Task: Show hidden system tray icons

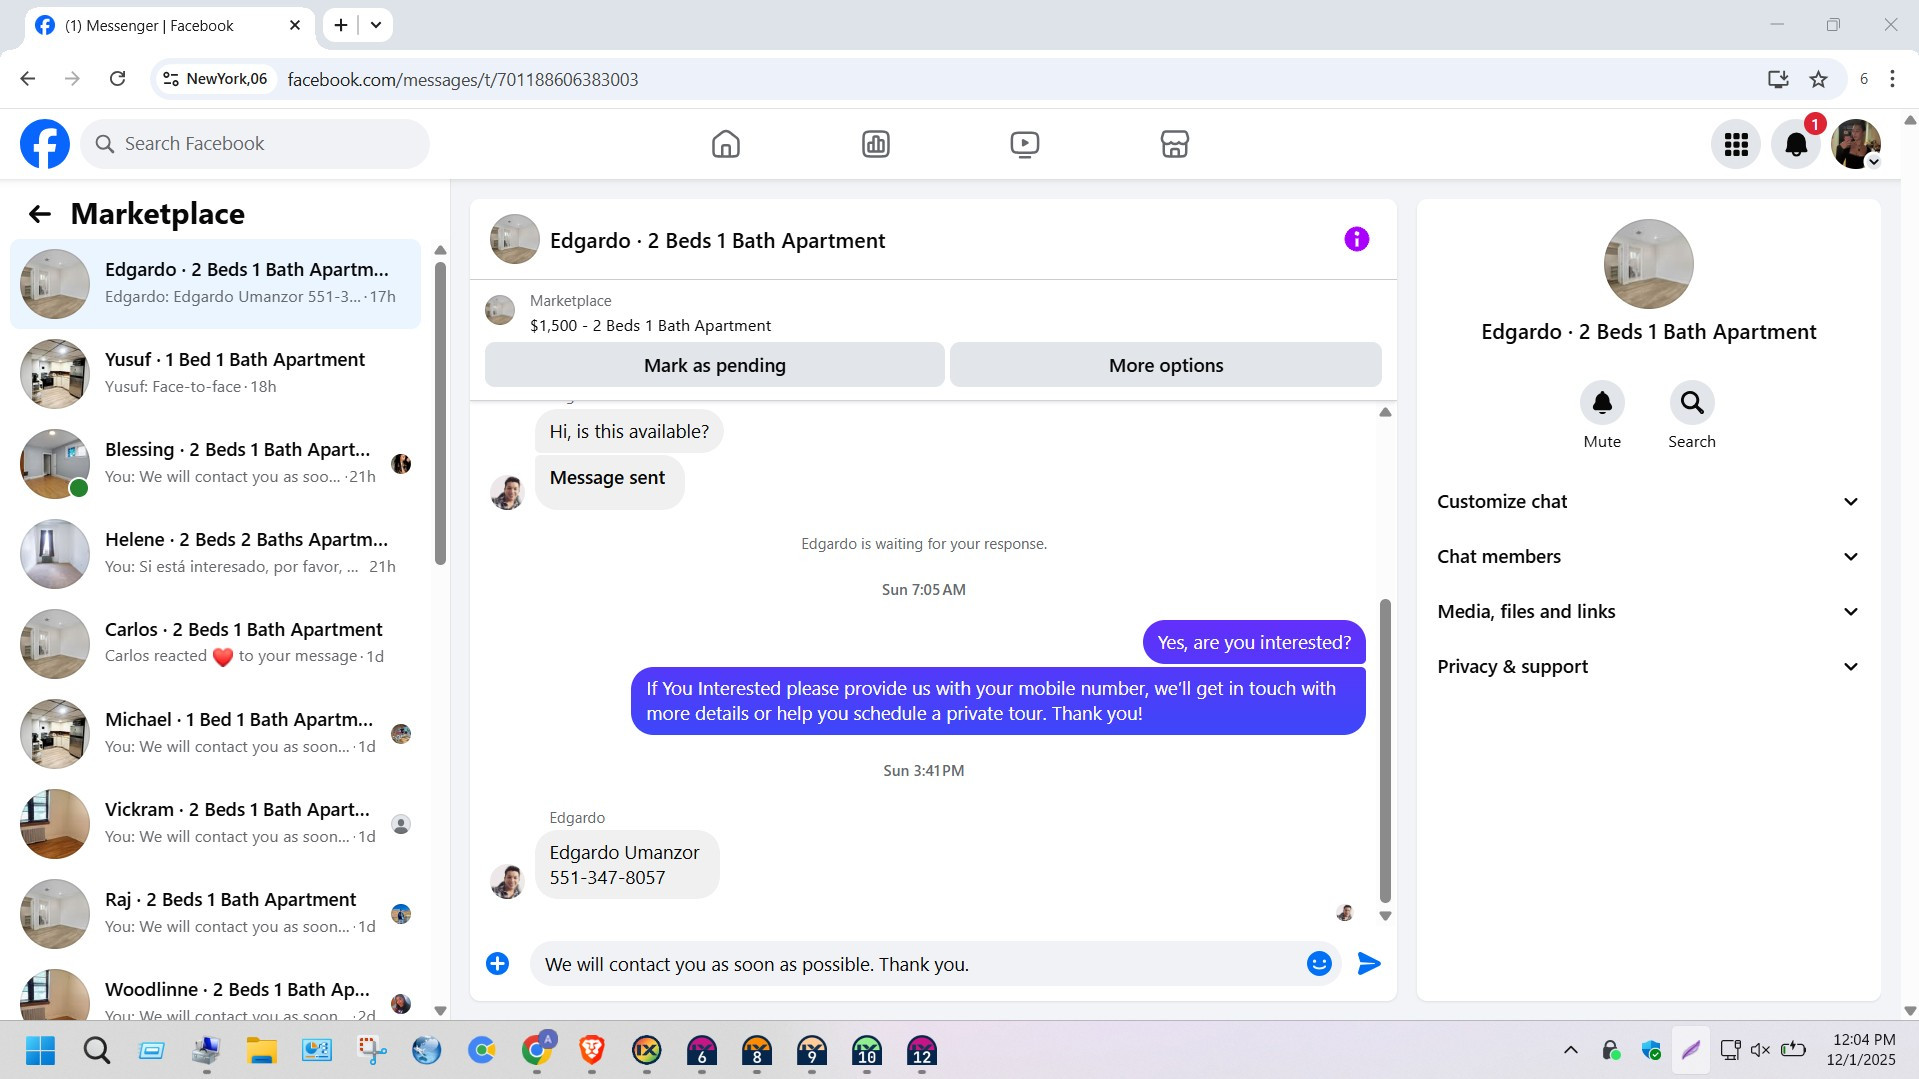Action: point(1571,1050)
